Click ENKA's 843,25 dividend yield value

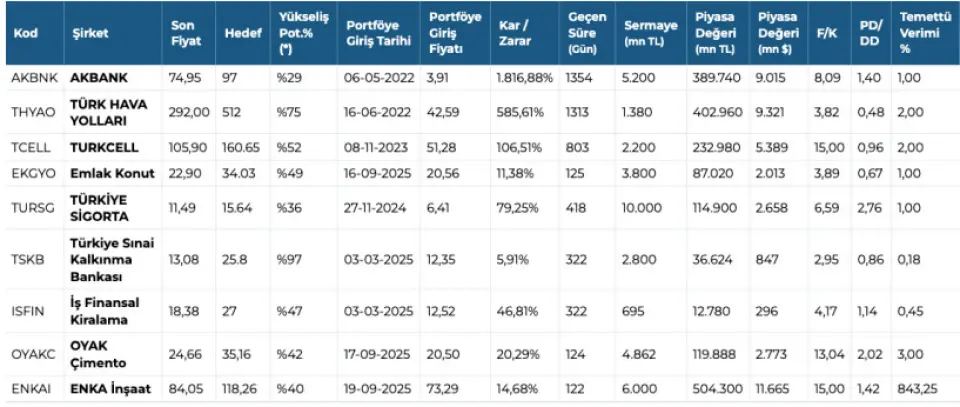921,389
